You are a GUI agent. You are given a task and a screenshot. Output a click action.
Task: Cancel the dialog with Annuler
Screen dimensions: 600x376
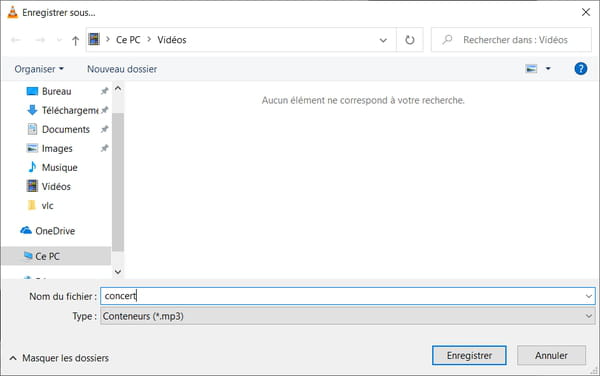[551, 355]
